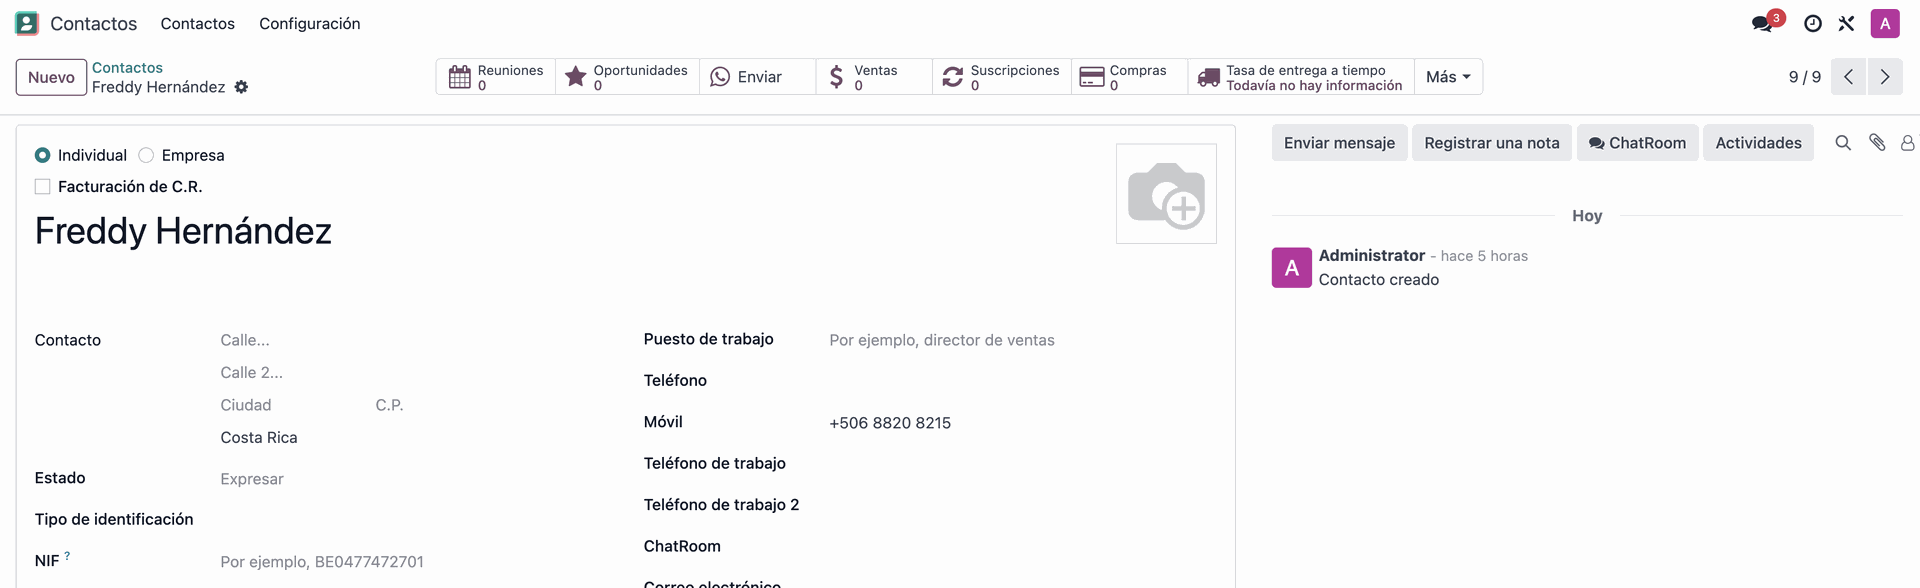Click the Administrator avatar in the chatter
The width and height of the screenshot is (1920, 588).
click(1291, 268)
